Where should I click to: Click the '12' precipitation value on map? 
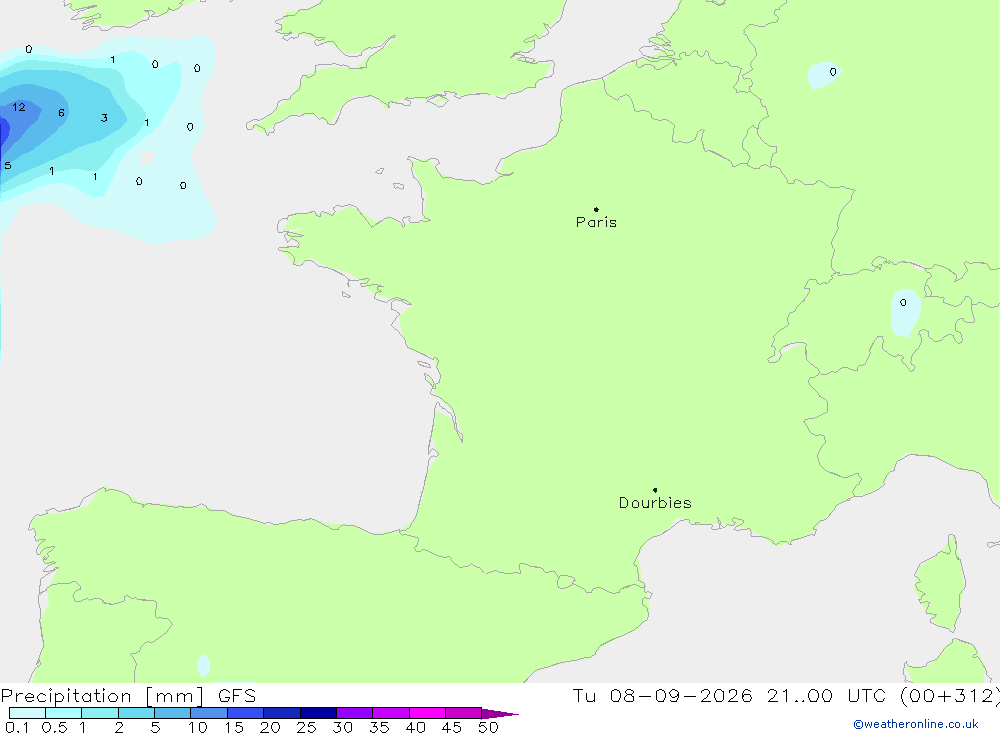(19, 107)
